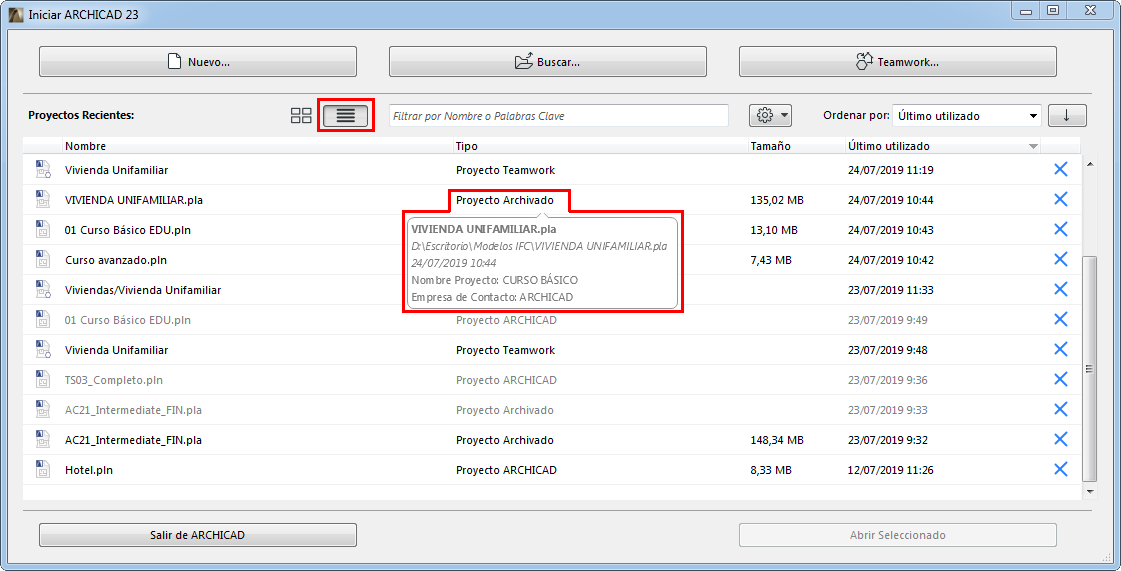Click the 135,02 MB size value
The image size is (1121, 571).
tap(777, 201)
